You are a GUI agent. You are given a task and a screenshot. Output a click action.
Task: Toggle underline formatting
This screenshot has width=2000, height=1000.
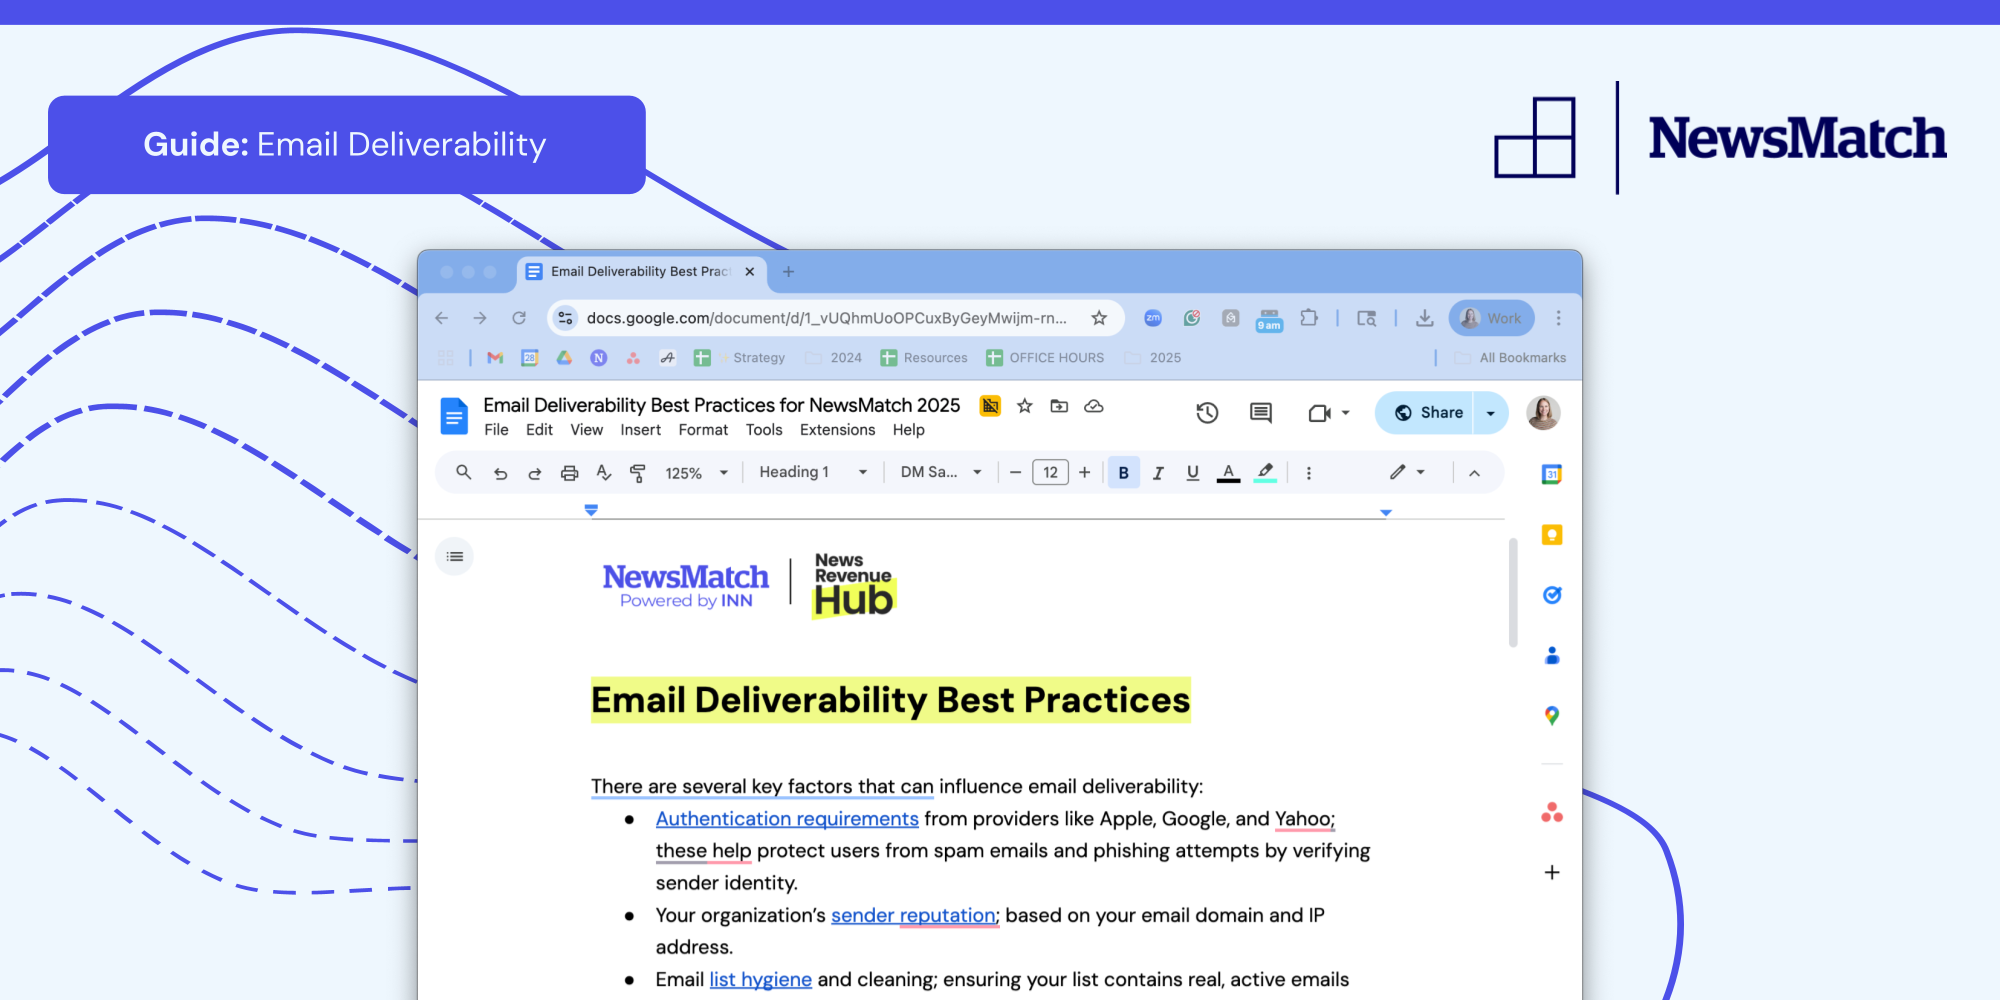tap(1193, 473)
